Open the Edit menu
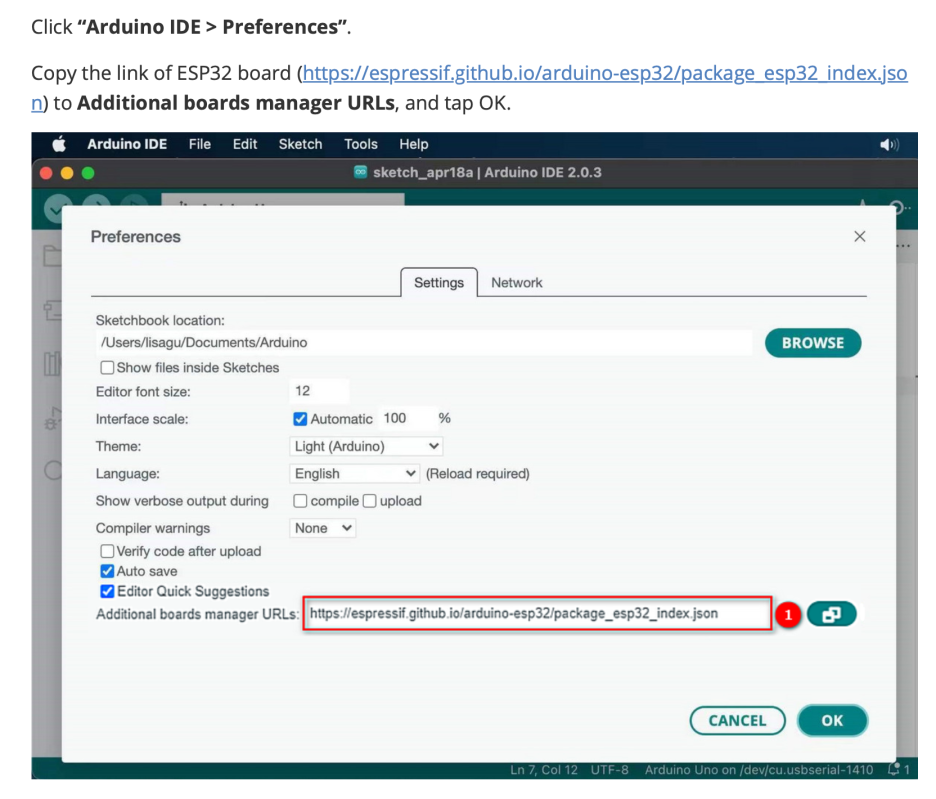Viewport: 936px width, 799px height. coord(245,145)
